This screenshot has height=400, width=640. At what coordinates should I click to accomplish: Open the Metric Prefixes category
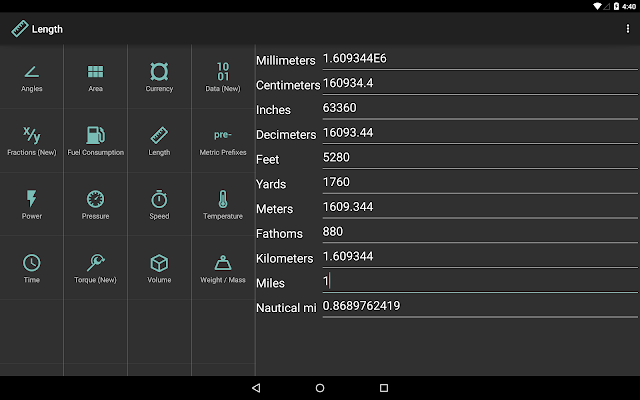223,140
